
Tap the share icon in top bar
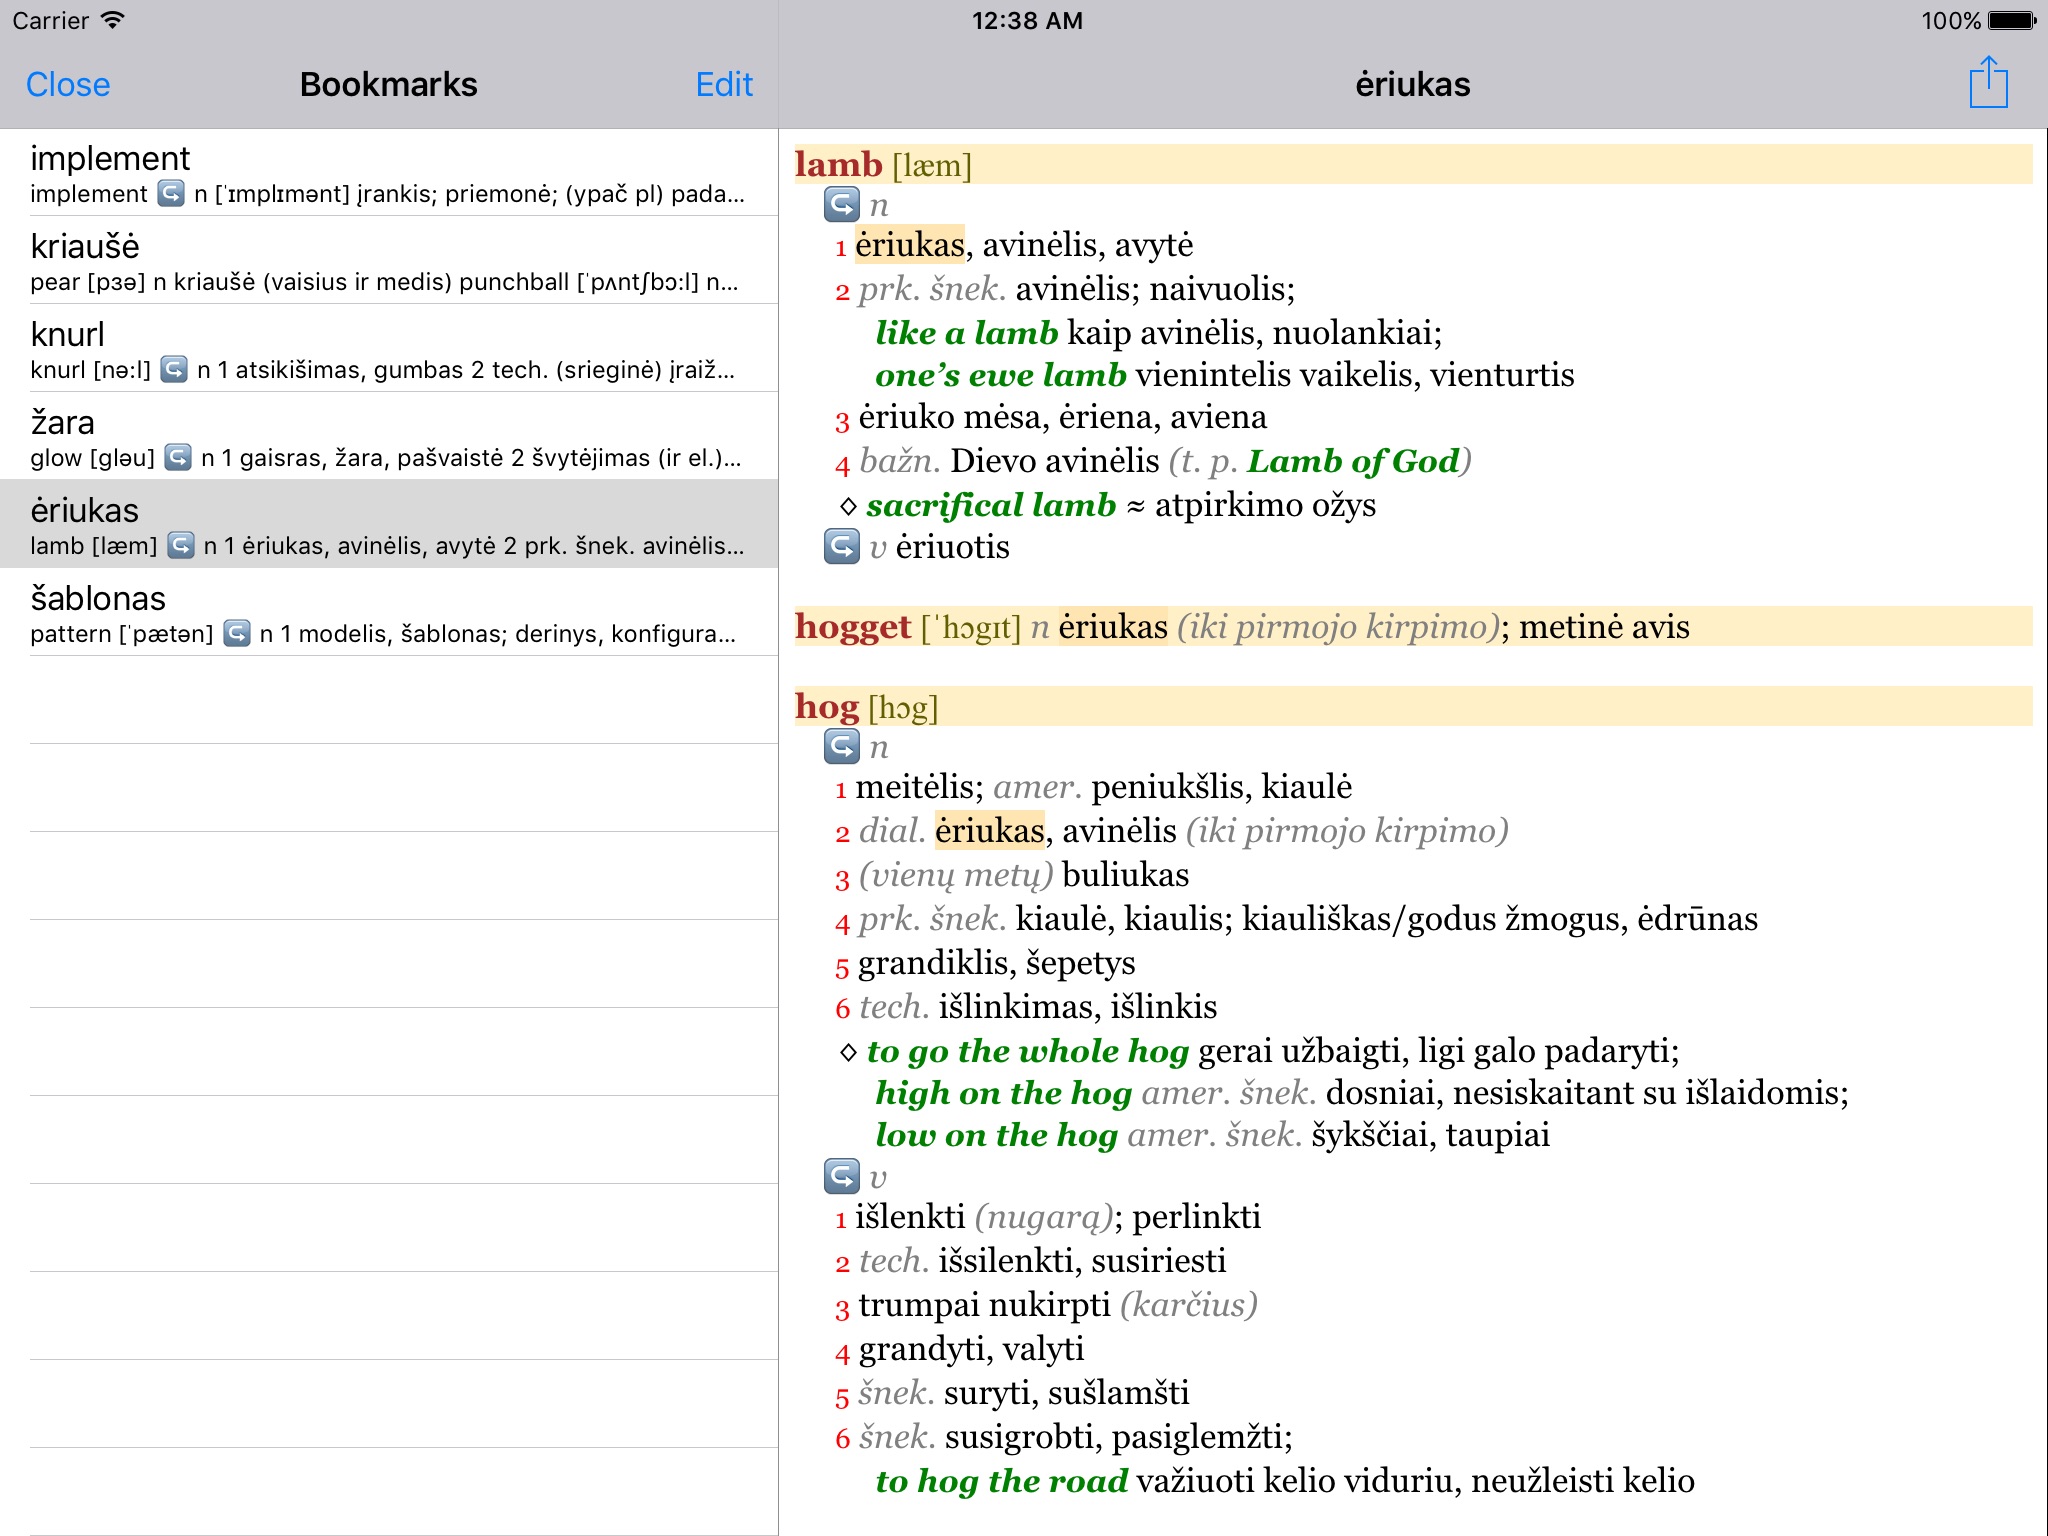click(x=1988, y=83)
